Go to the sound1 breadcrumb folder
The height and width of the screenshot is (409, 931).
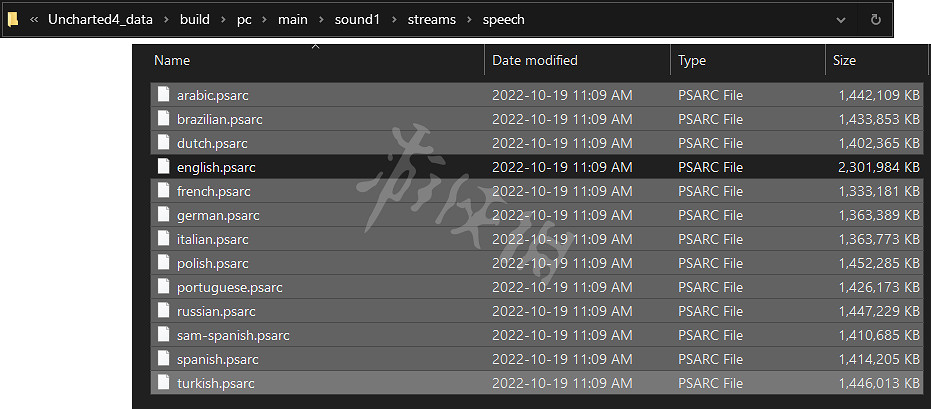[x=357, y=19]
